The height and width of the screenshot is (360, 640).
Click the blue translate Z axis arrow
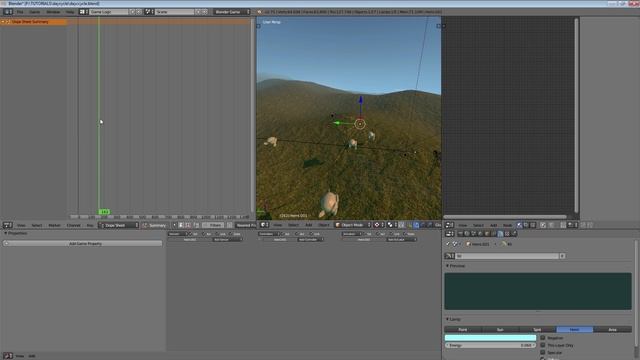360,100
